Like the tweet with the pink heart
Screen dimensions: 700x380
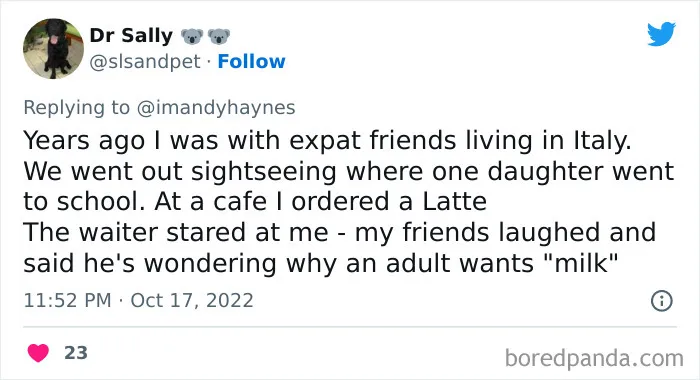coord(38,353)
